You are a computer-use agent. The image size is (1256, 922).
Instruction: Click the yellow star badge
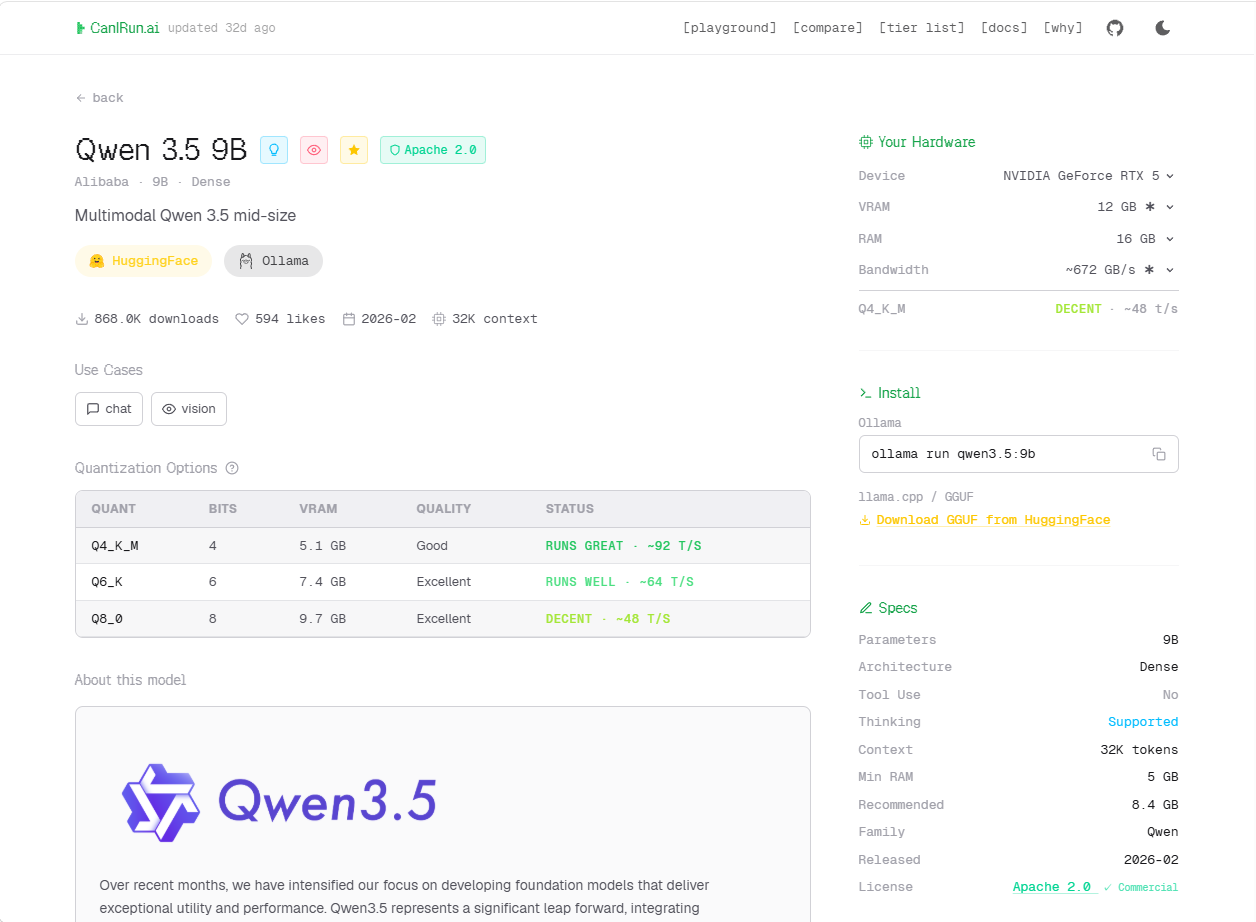coord(354,150)
